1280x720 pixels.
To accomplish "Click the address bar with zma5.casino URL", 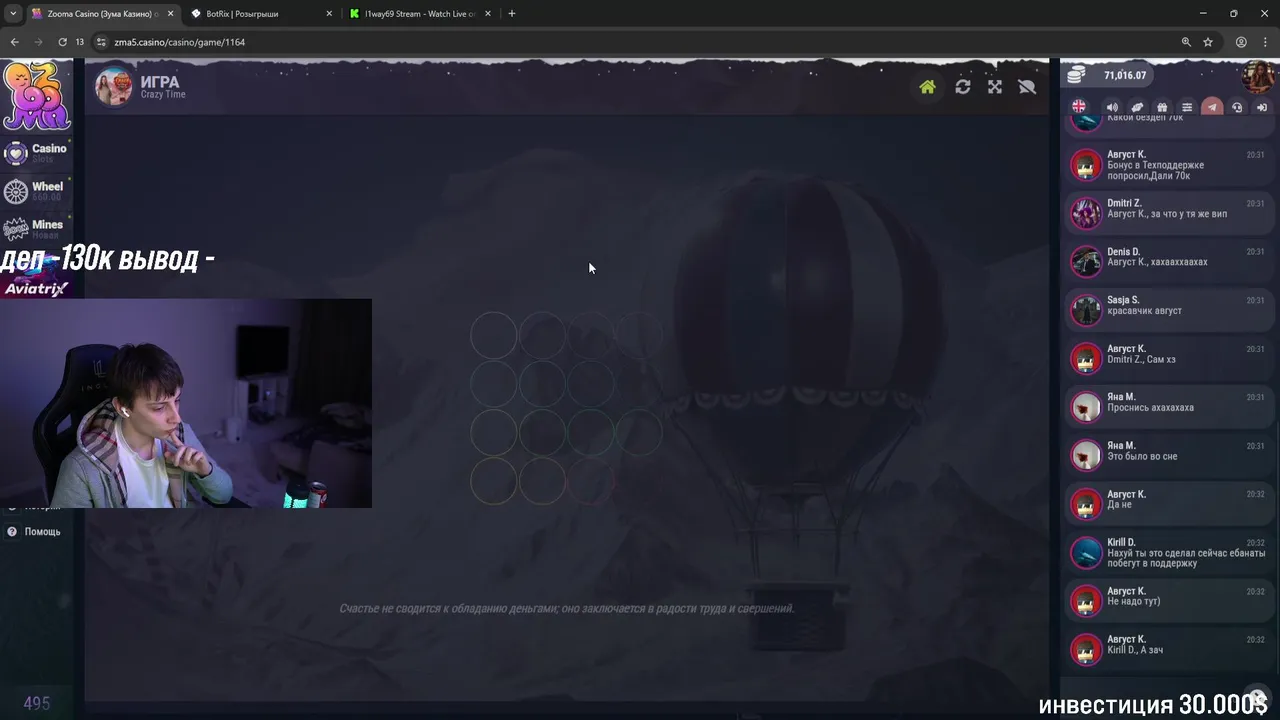I will pyautogui.click(x=640, y=42).
